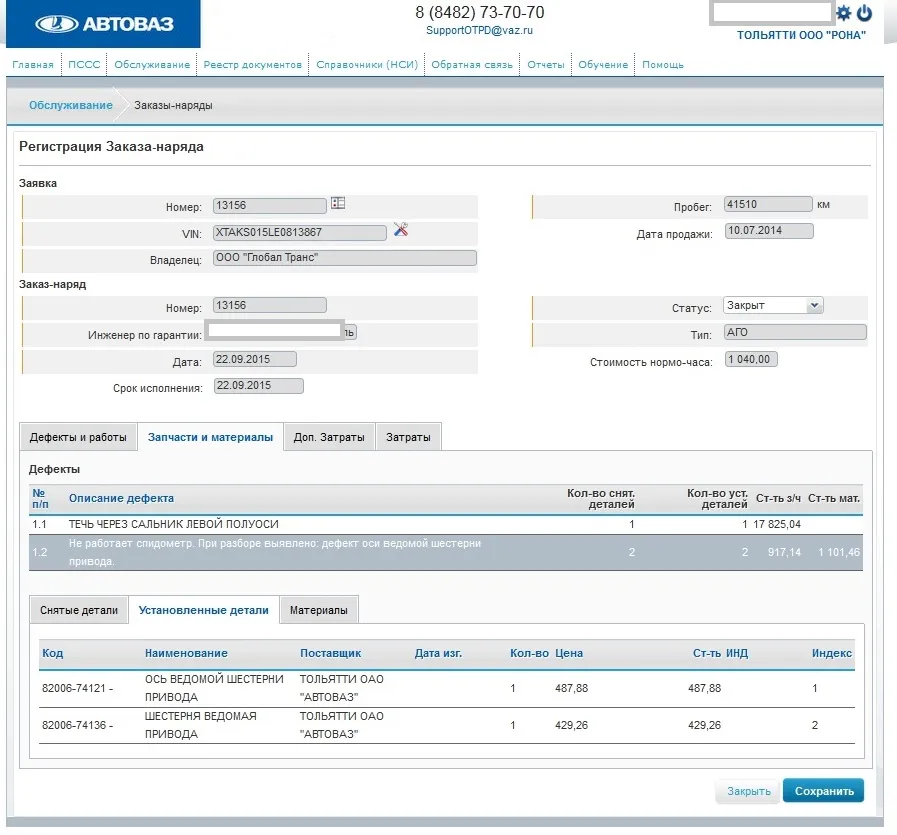Click the Поставщик column header

[331, 653]
